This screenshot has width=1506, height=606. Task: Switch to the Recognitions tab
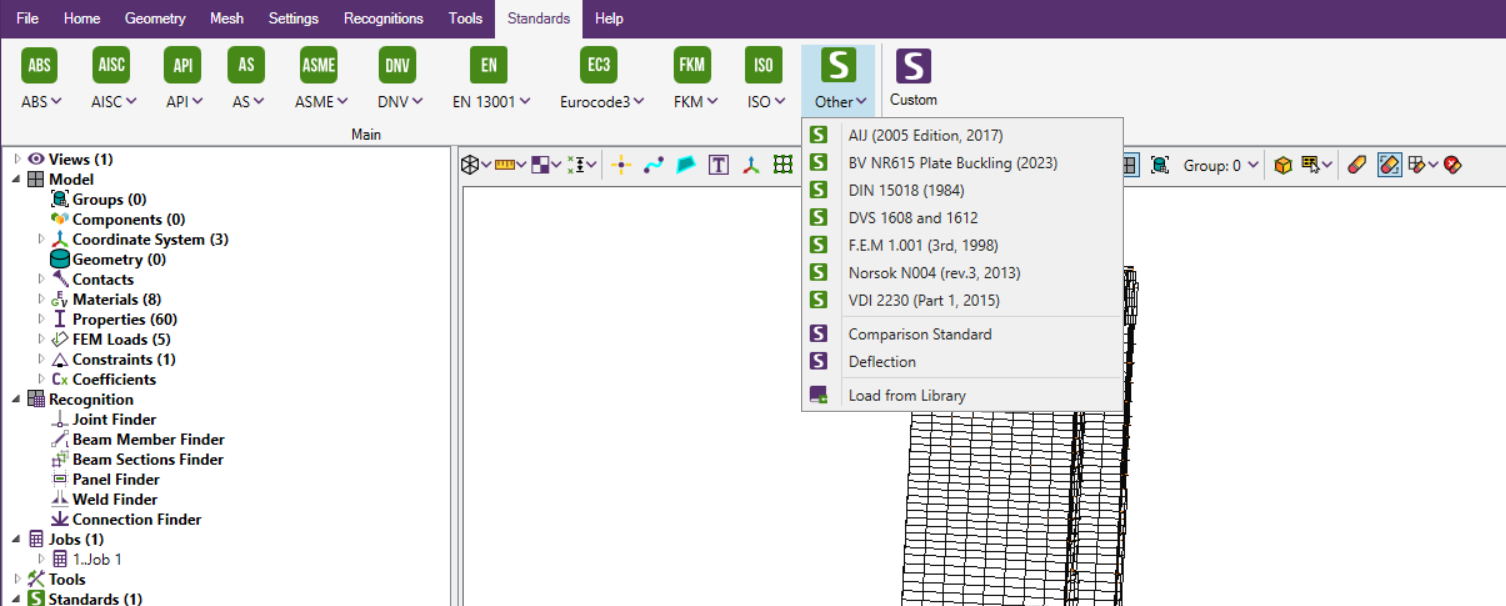(x=383, y=18)
